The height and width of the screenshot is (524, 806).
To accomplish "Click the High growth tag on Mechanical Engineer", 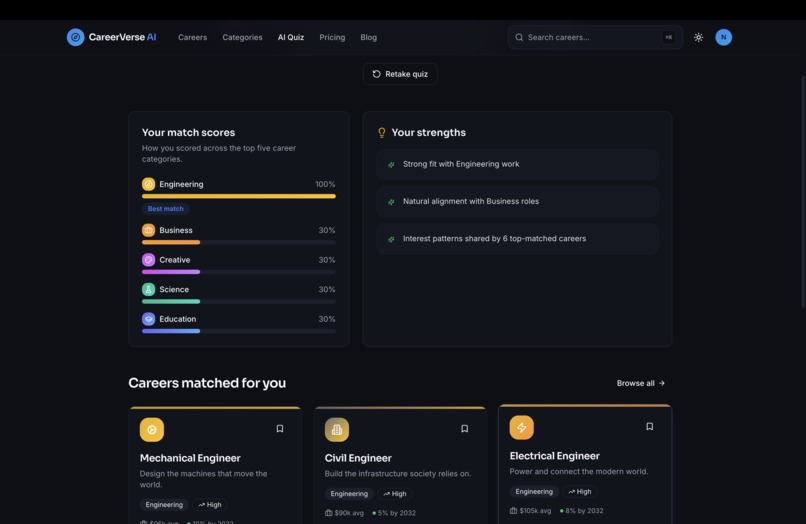I will pyautogui.click(x=210, y=504).
